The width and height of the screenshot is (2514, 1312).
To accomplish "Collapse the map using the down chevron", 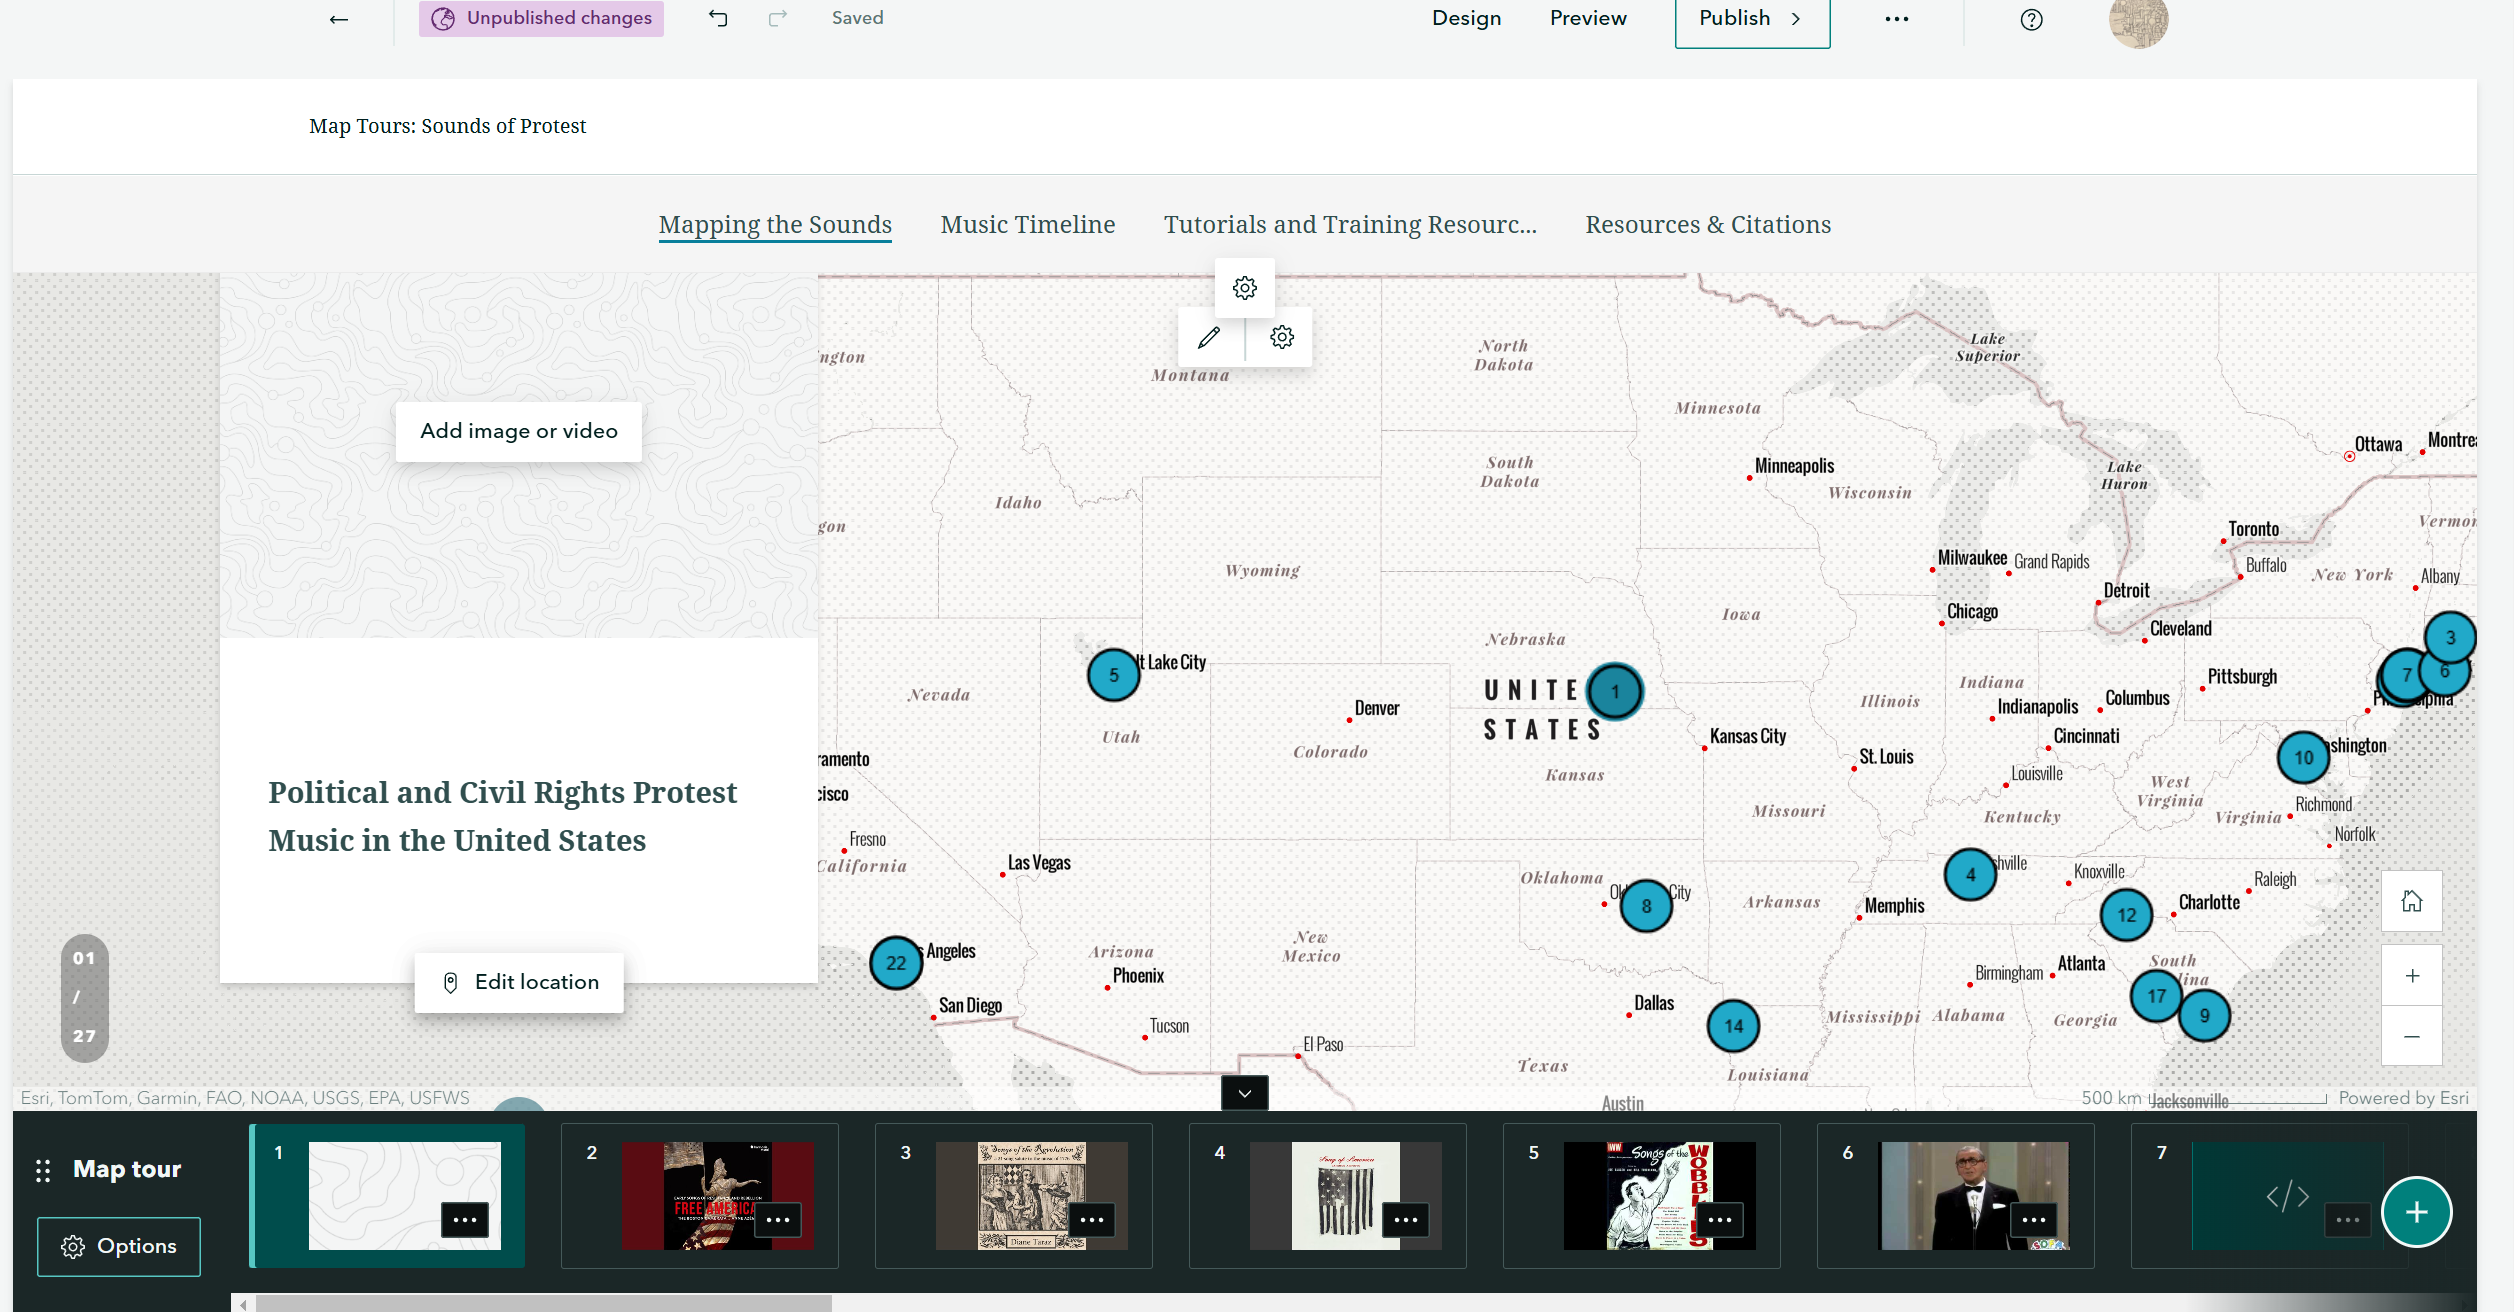I will [x=1244, y=1093].
